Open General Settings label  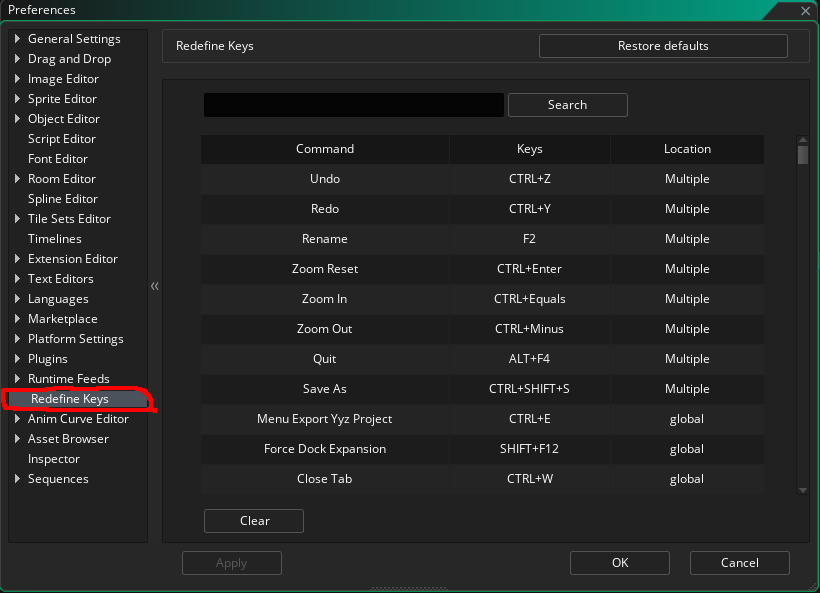tap(74, 39)
